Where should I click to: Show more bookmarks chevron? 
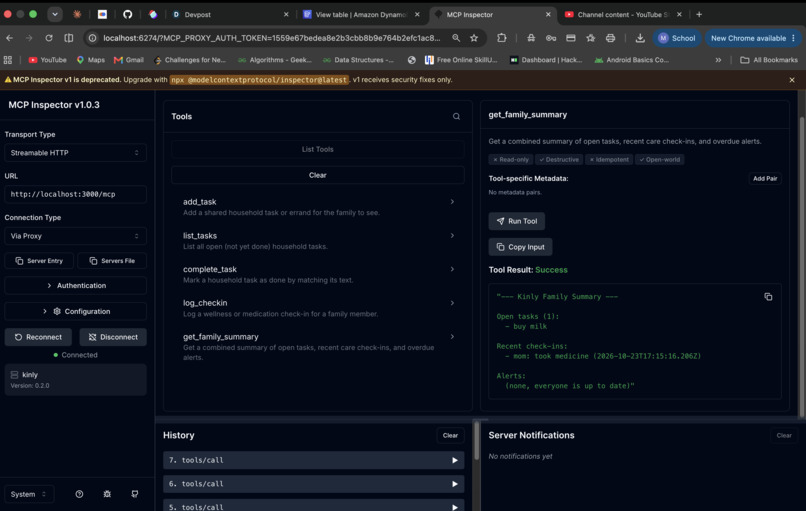(x=718, y=60)
